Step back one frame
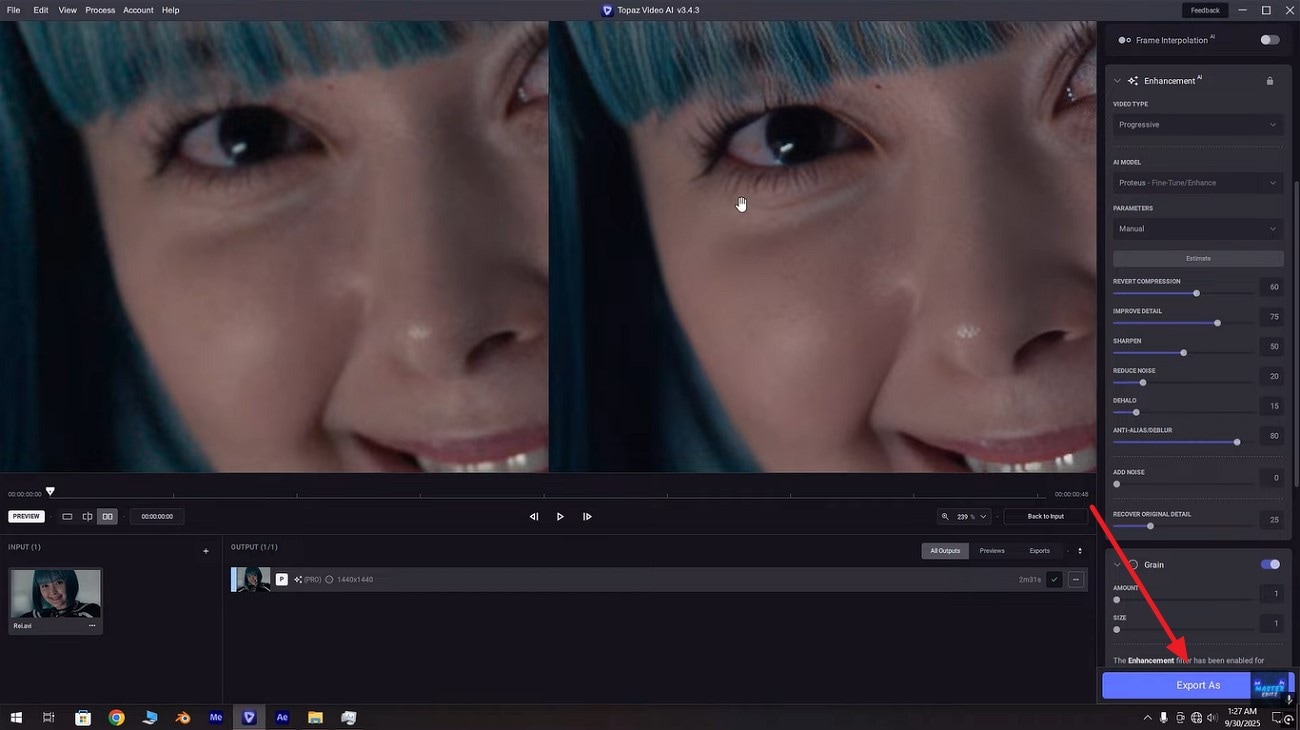Image resolution: width=1300 pixels, height=730 pixels. click(534, 517)
